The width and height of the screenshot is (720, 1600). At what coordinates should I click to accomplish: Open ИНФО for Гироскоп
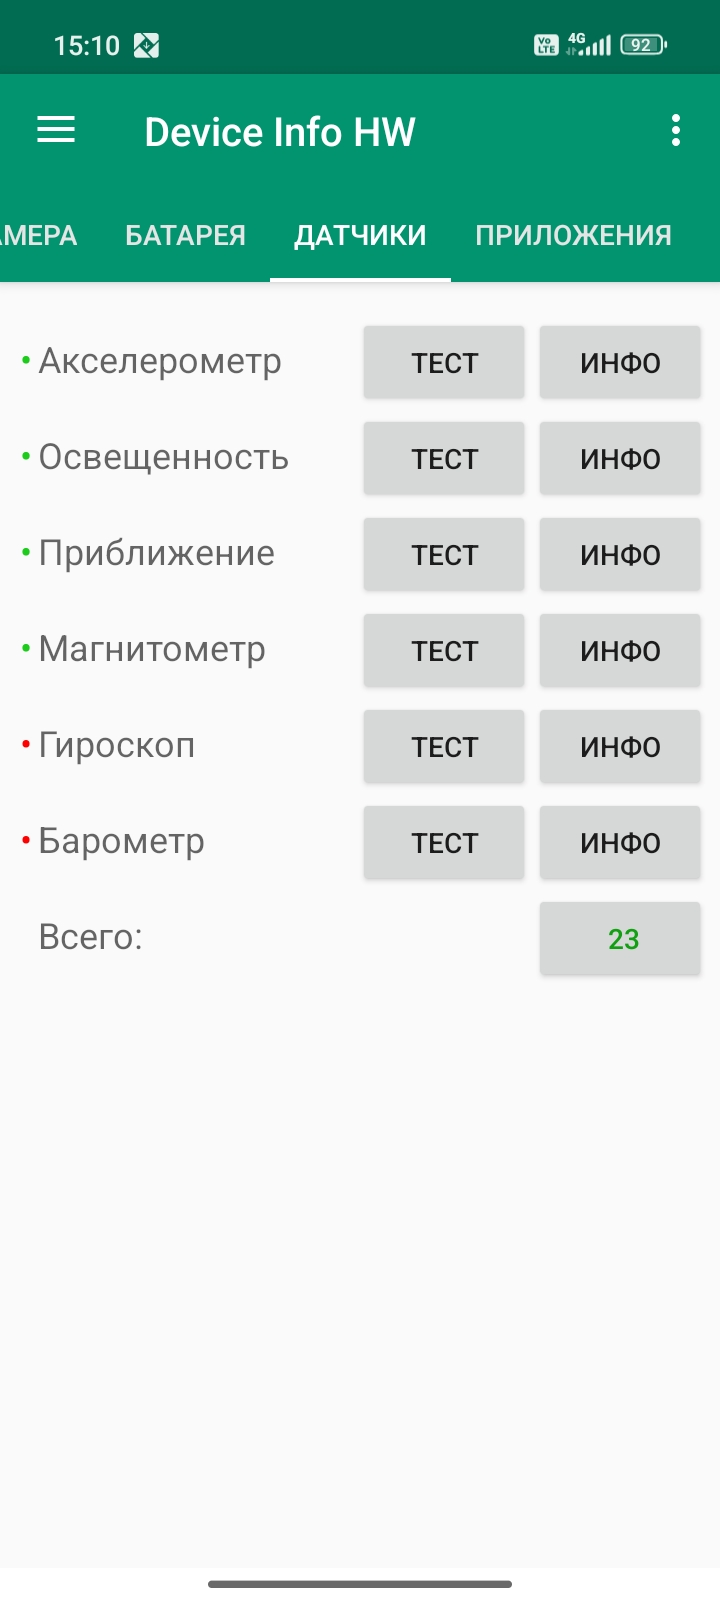(620, 747)
